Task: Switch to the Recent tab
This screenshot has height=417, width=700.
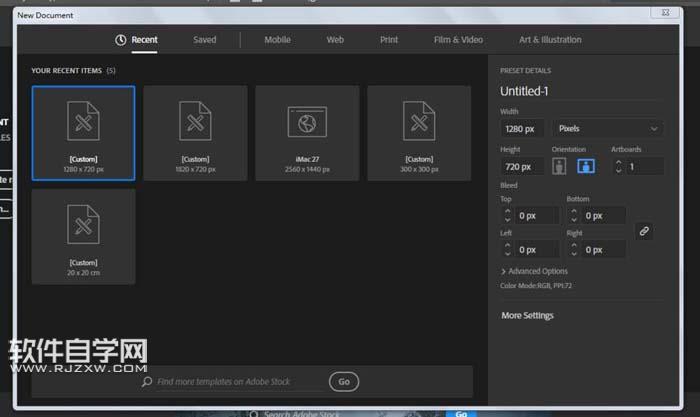Action: (144, 40)
